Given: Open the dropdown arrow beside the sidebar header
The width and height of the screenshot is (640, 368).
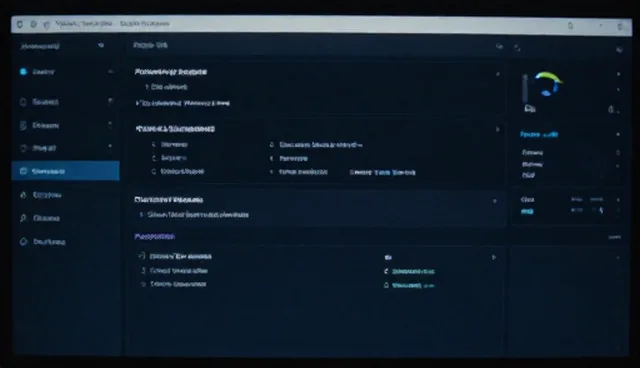Looking at the screenshot, I should click(101, 46).
